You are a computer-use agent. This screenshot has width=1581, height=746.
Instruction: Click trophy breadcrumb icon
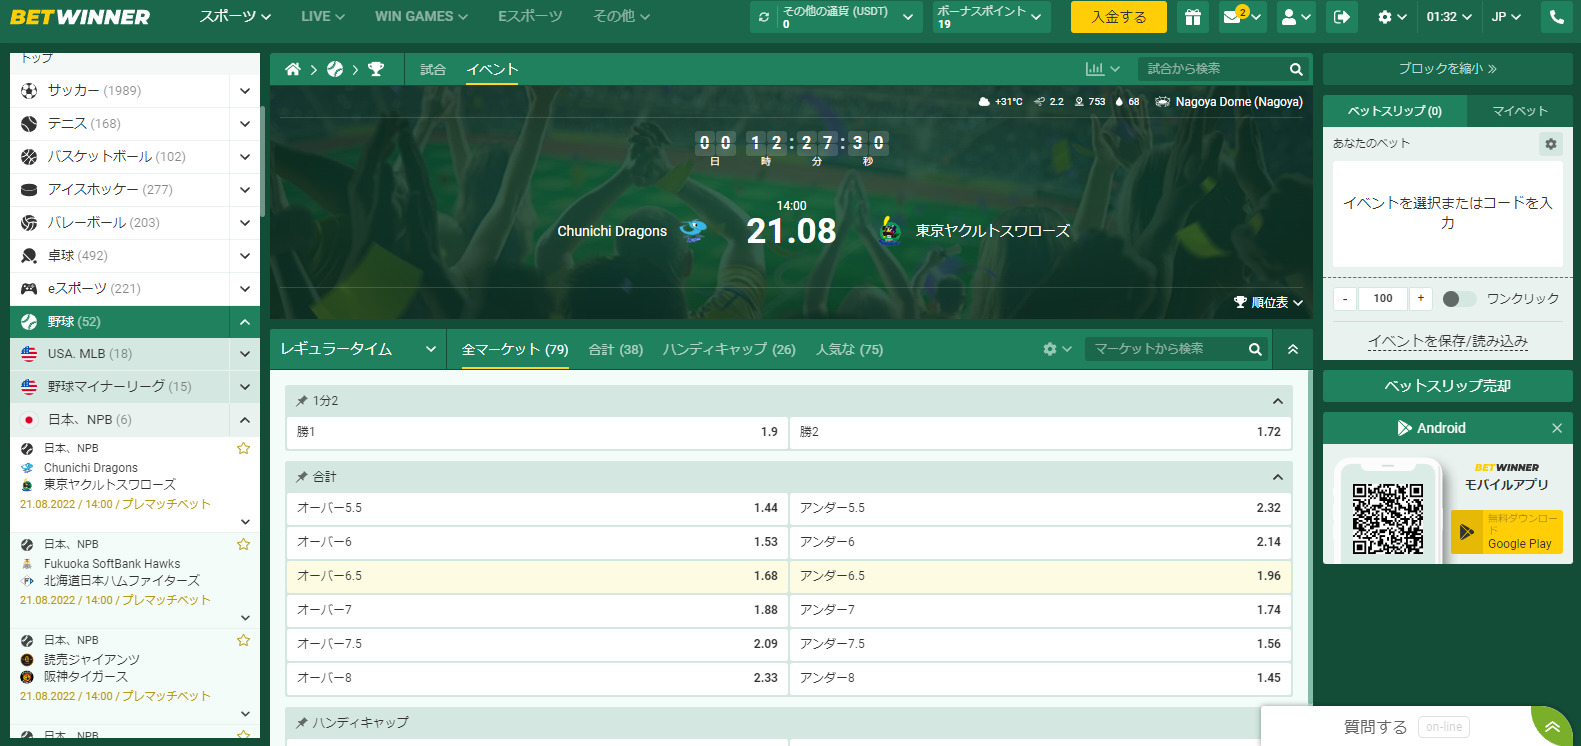point(376,69)
